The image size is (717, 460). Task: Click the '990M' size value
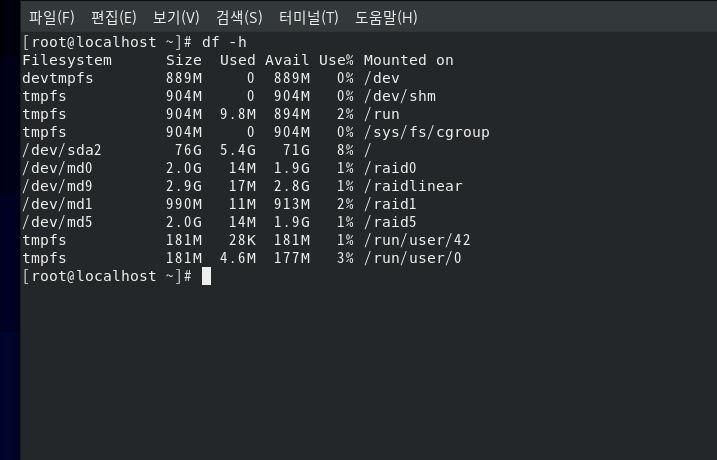coord(183,204)
